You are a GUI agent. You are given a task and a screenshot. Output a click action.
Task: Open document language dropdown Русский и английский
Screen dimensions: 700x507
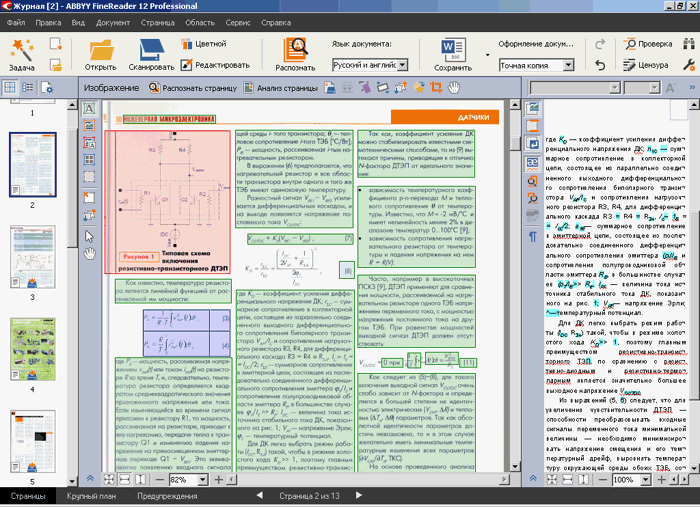(401, 65)
